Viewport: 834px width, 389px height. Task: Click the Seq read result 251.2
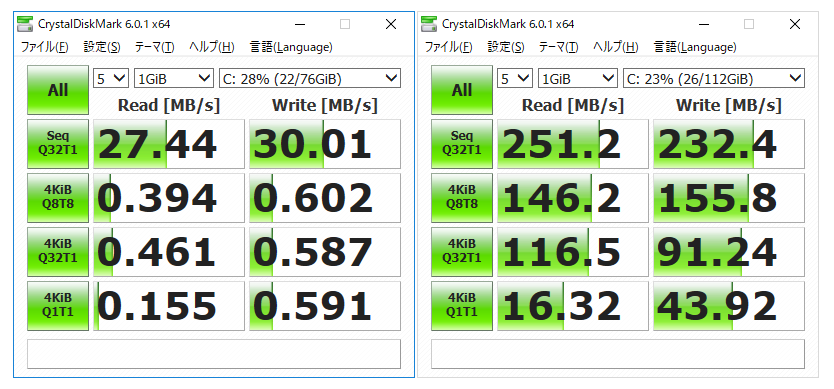pos(573,144)
